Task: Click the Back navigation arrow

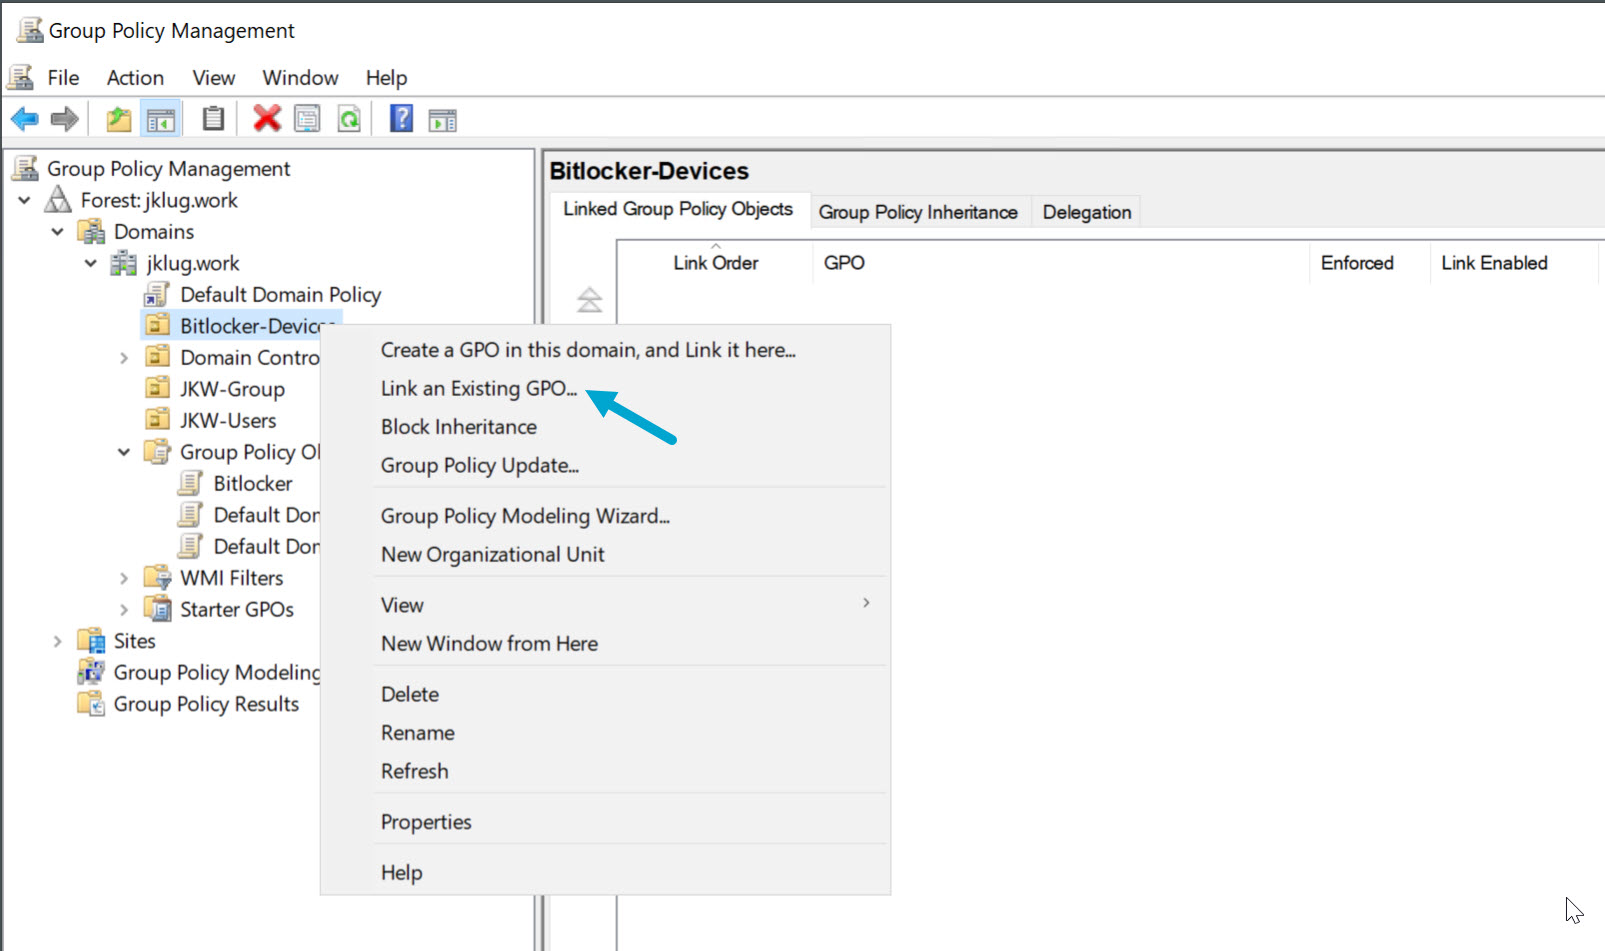Action: point(24,118)
